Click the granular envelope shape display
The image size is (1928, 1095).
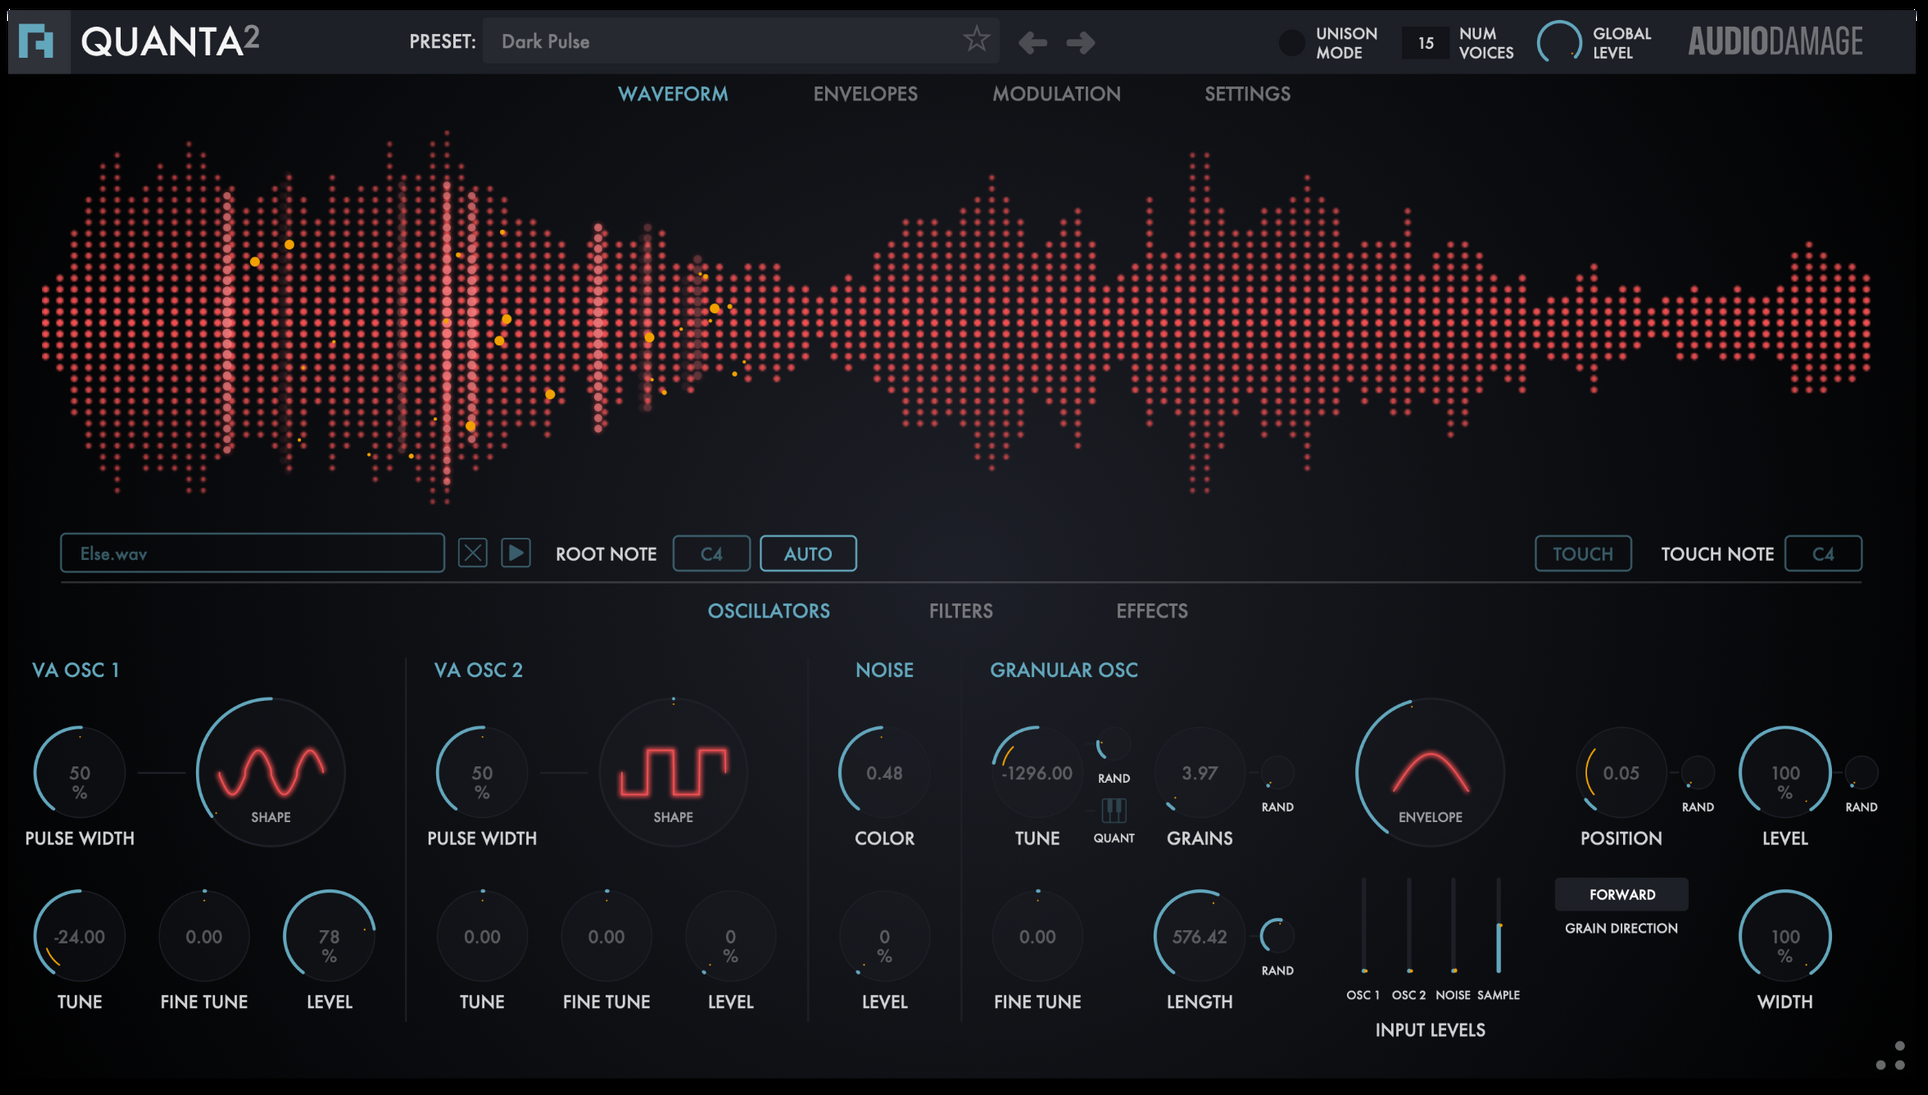(1430, 772)
